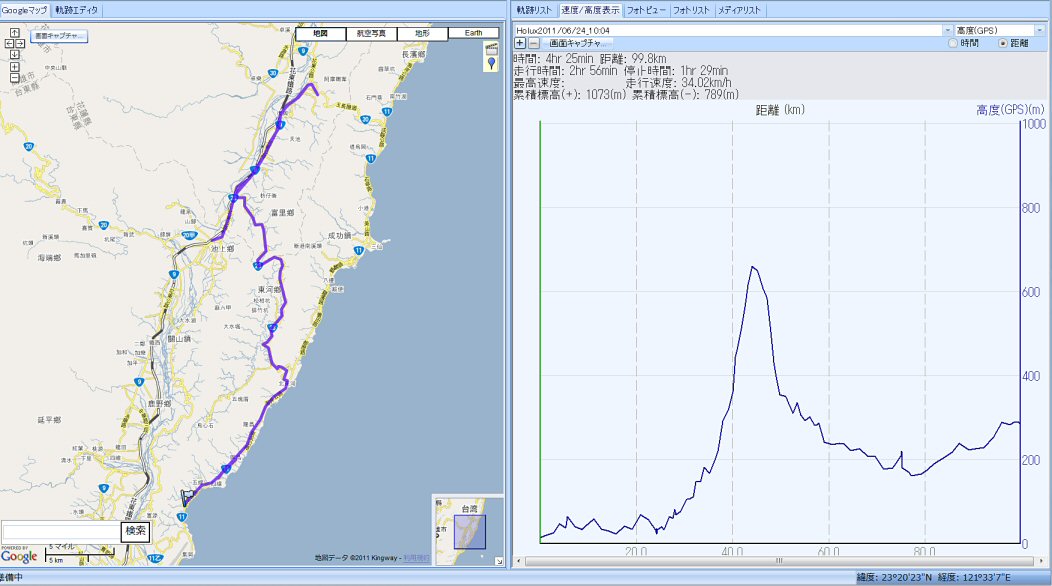Click the 利用規約 terms link on the map
Viewport: 1052px width, 586px height.
coord(416,558)
